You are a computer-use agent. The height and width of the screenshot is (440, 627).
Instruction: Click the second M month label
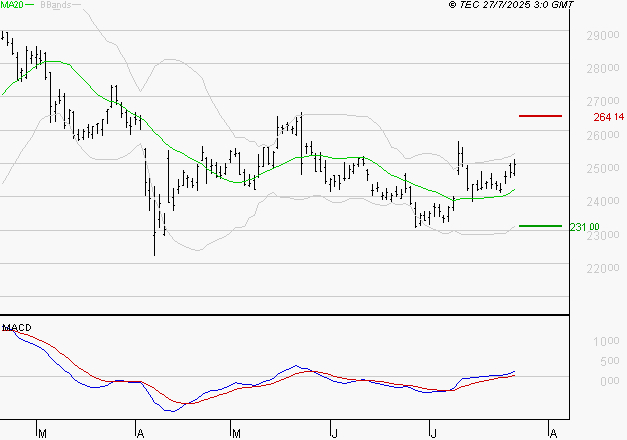click(236, 434)
